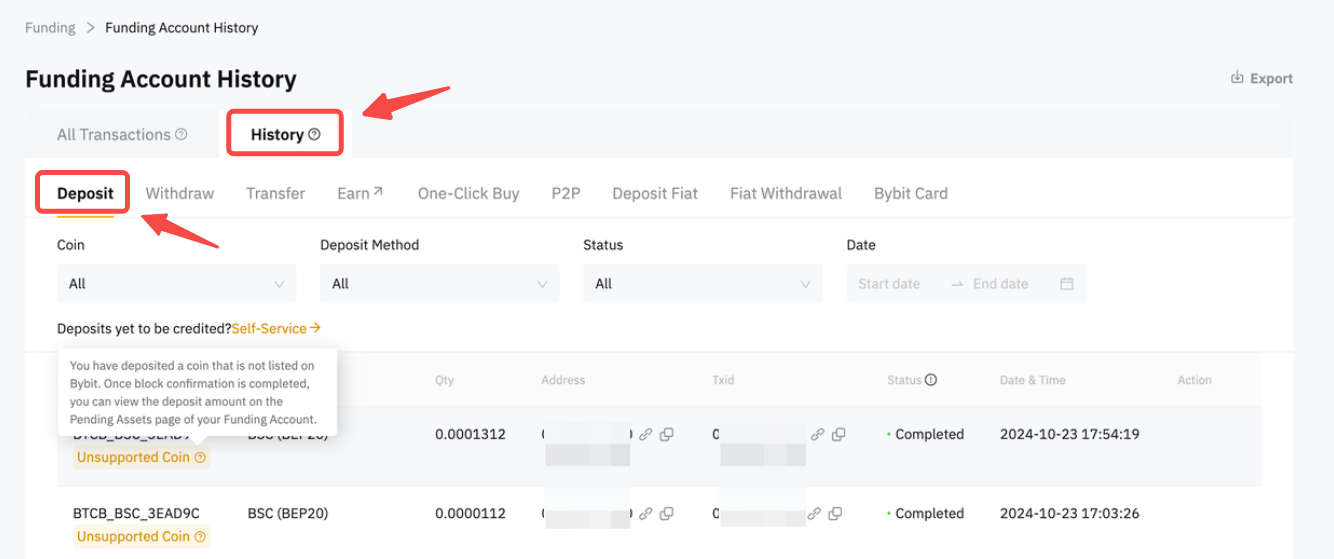Navigate to the Funding breadcrumb link
Viewport: 1334px width, 559px height.
(50, 27)
